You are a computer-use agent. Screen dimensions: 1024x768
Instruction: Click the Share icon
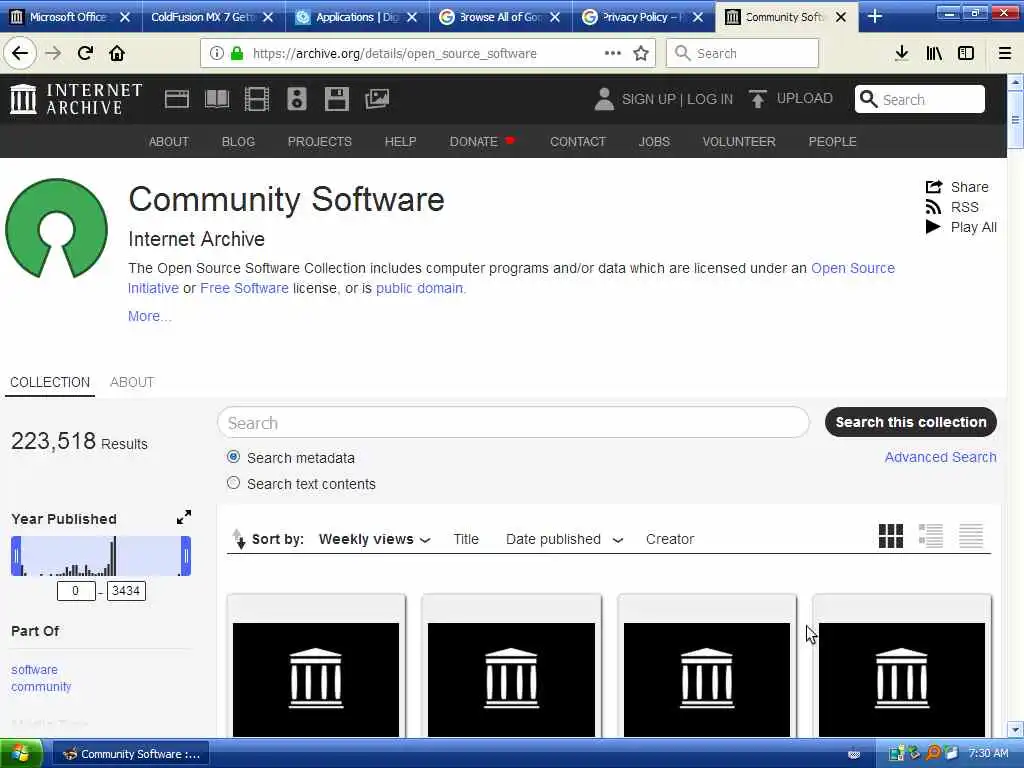pyautogui.click(x=934, y=187)
